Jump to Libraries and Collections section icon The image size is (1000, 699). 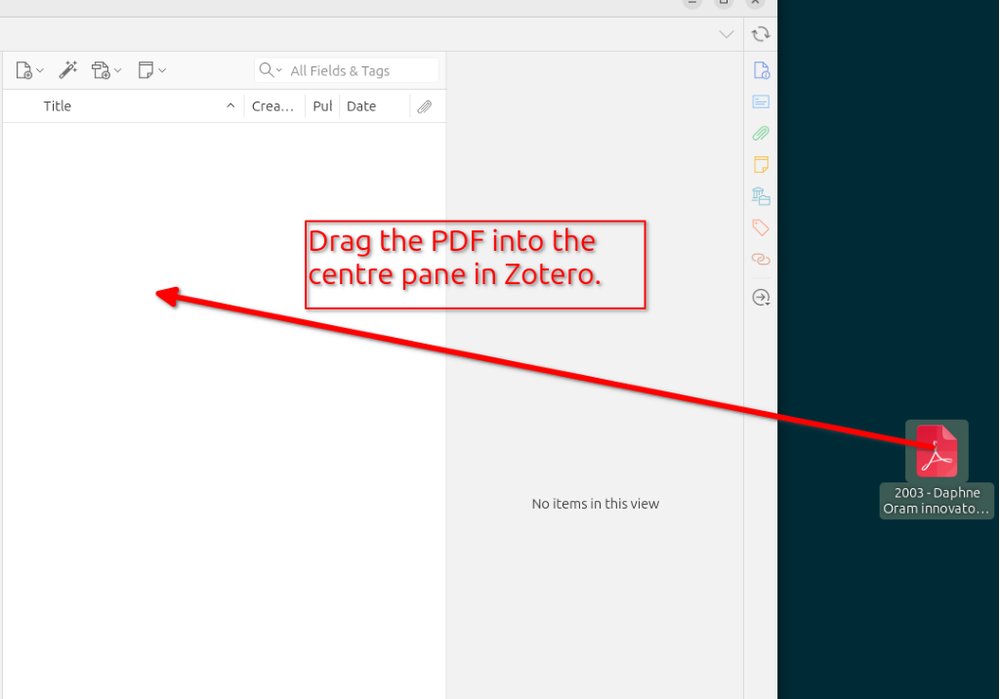coord(761,196)
